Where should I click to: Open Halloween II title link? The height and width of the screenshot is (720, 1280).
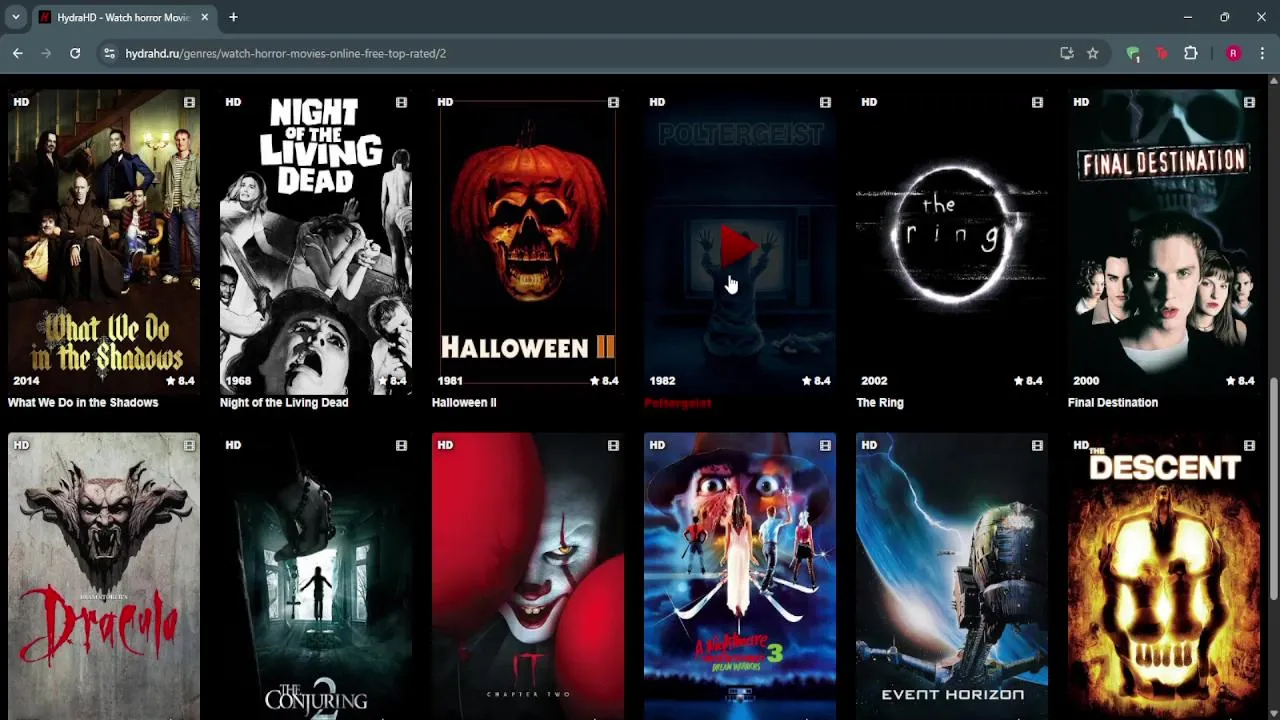coord(464,402)
